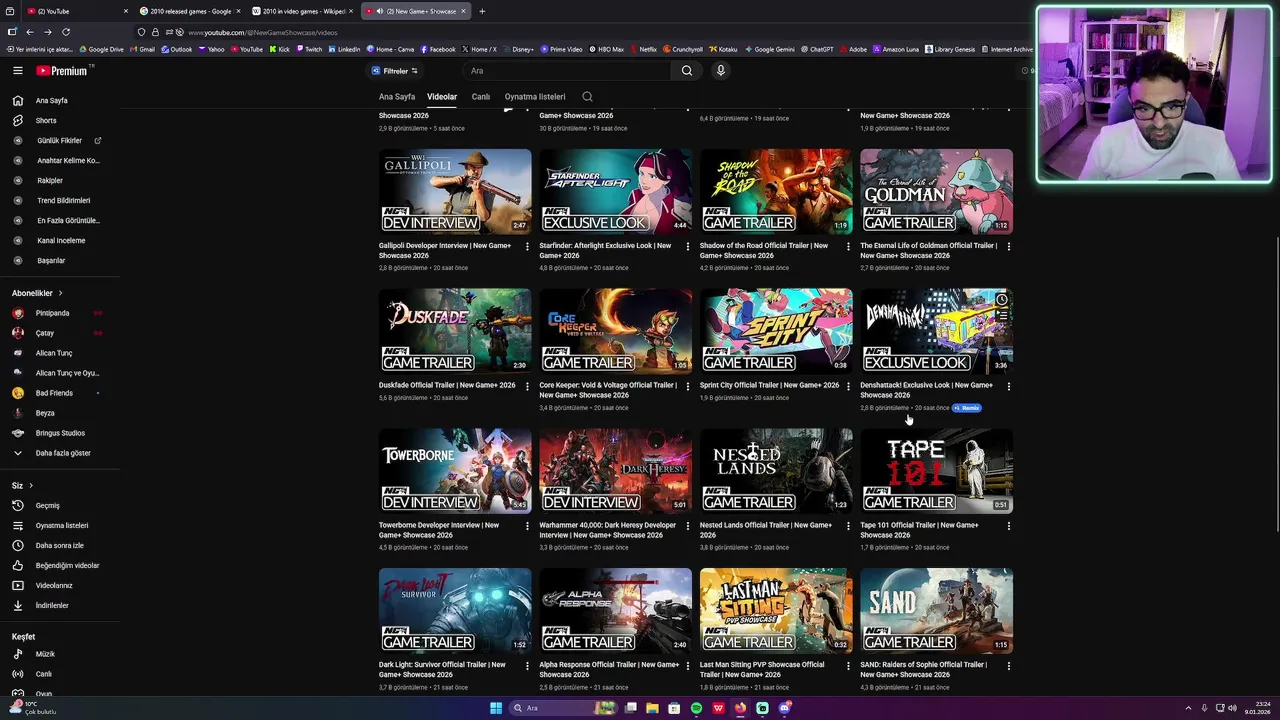Click the Remix badge under Denshattack video

coord(967,408)
